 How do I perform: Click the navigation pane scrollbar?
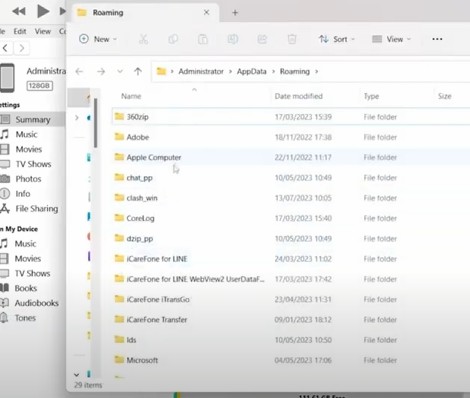click(x=96, y=123)
